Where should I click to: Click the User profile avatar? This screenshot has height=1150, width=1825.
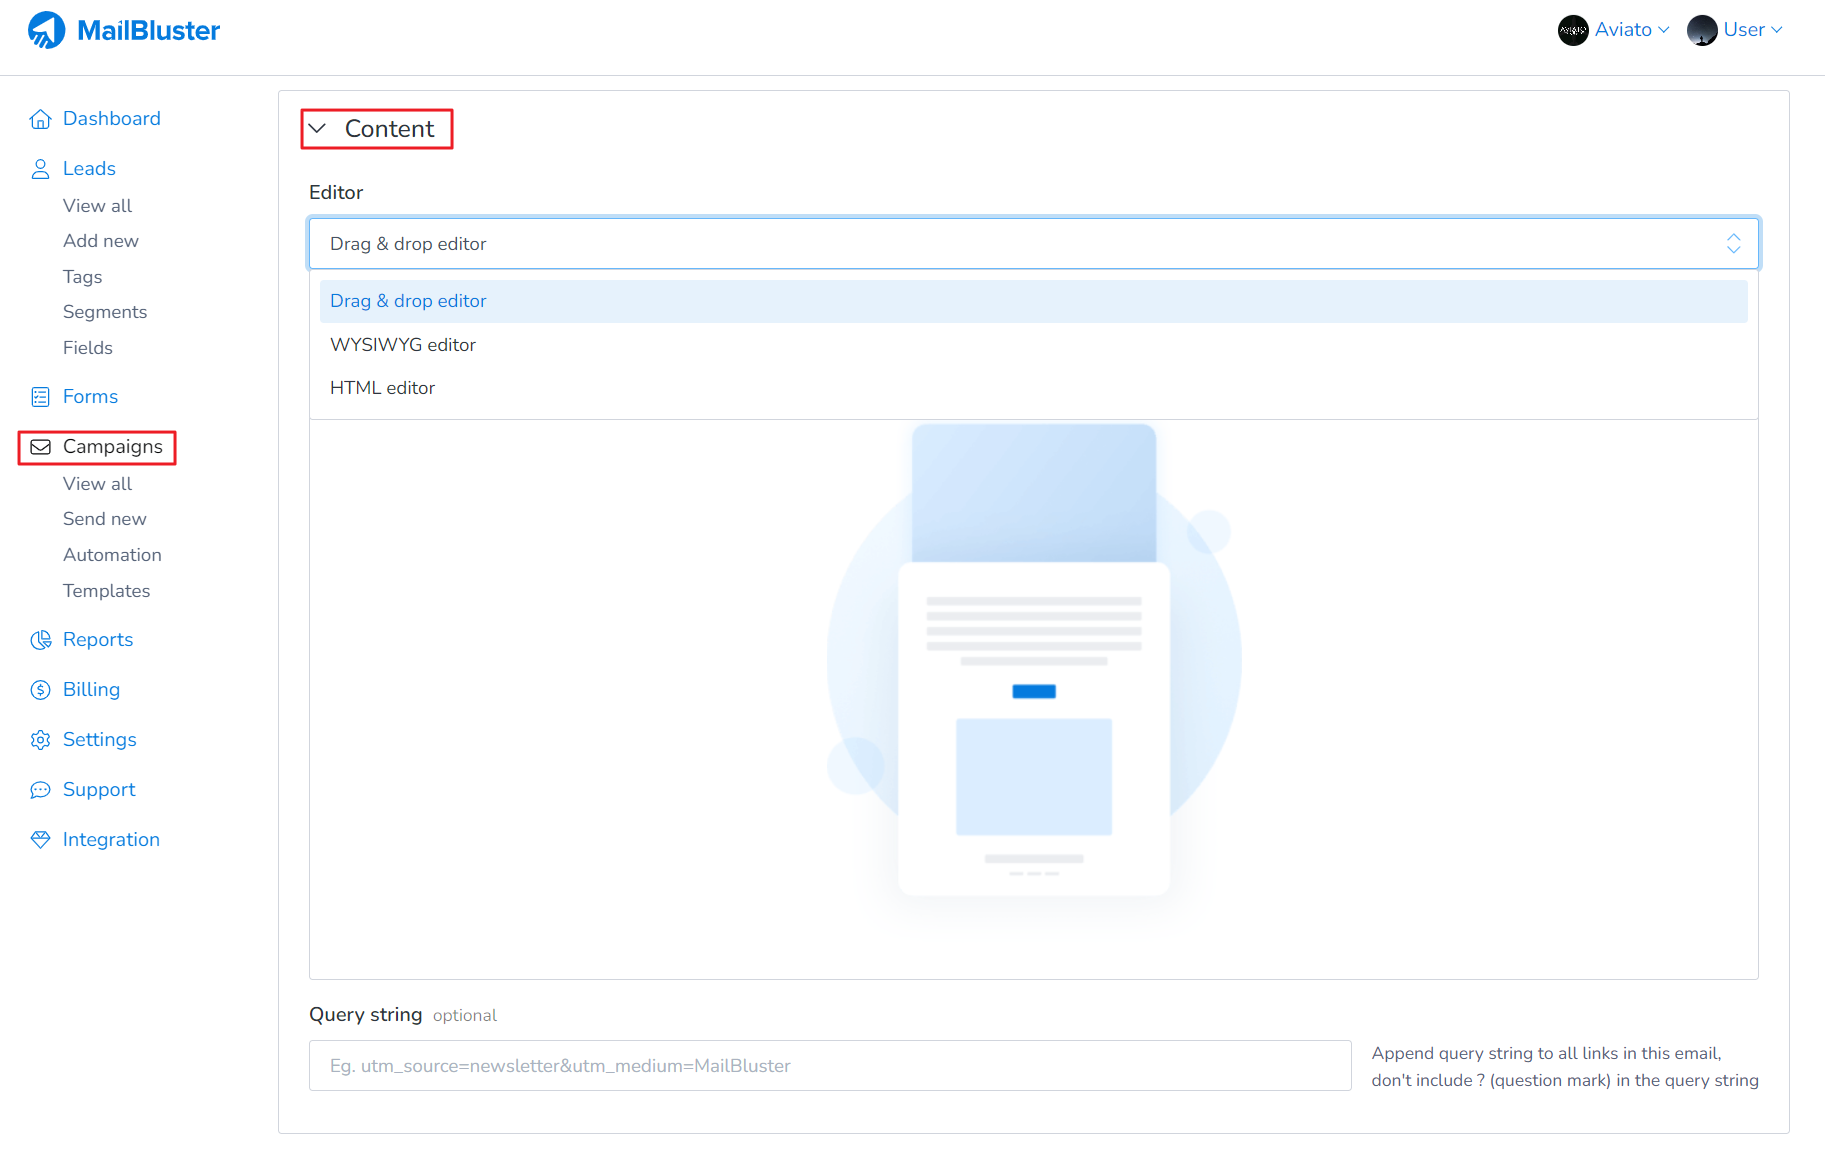(1702, 30)
